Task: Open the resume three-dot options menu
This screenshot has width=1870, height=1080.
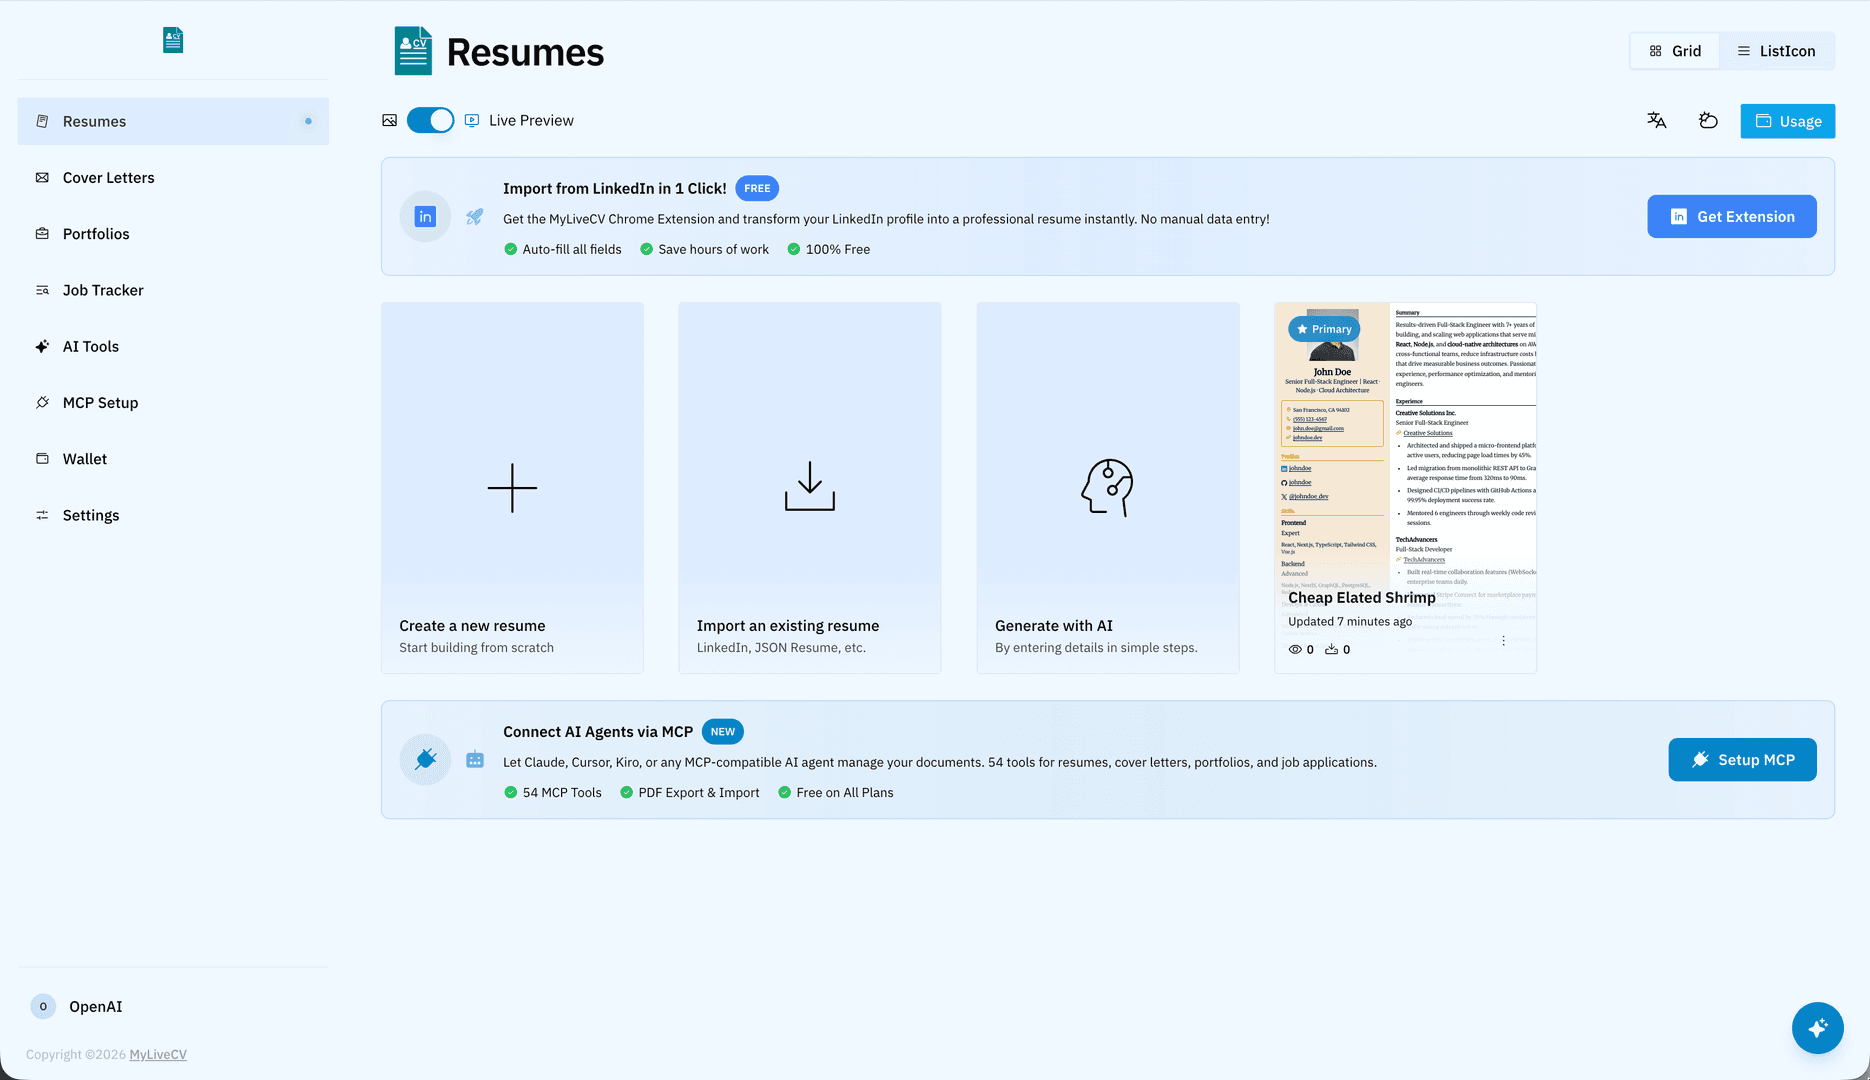Action: tap(1503, 641)
